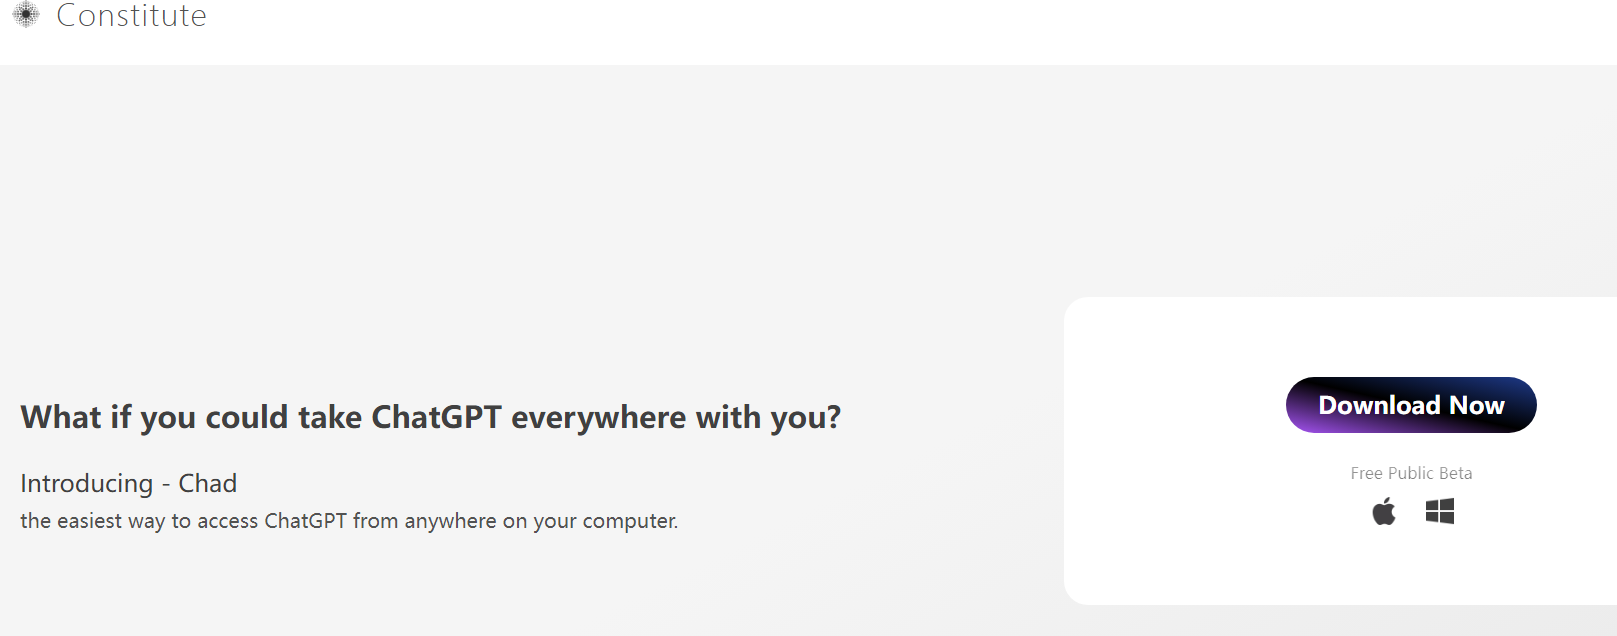
Task: Click the Download Now button
Action: (x=1411, y=405)
